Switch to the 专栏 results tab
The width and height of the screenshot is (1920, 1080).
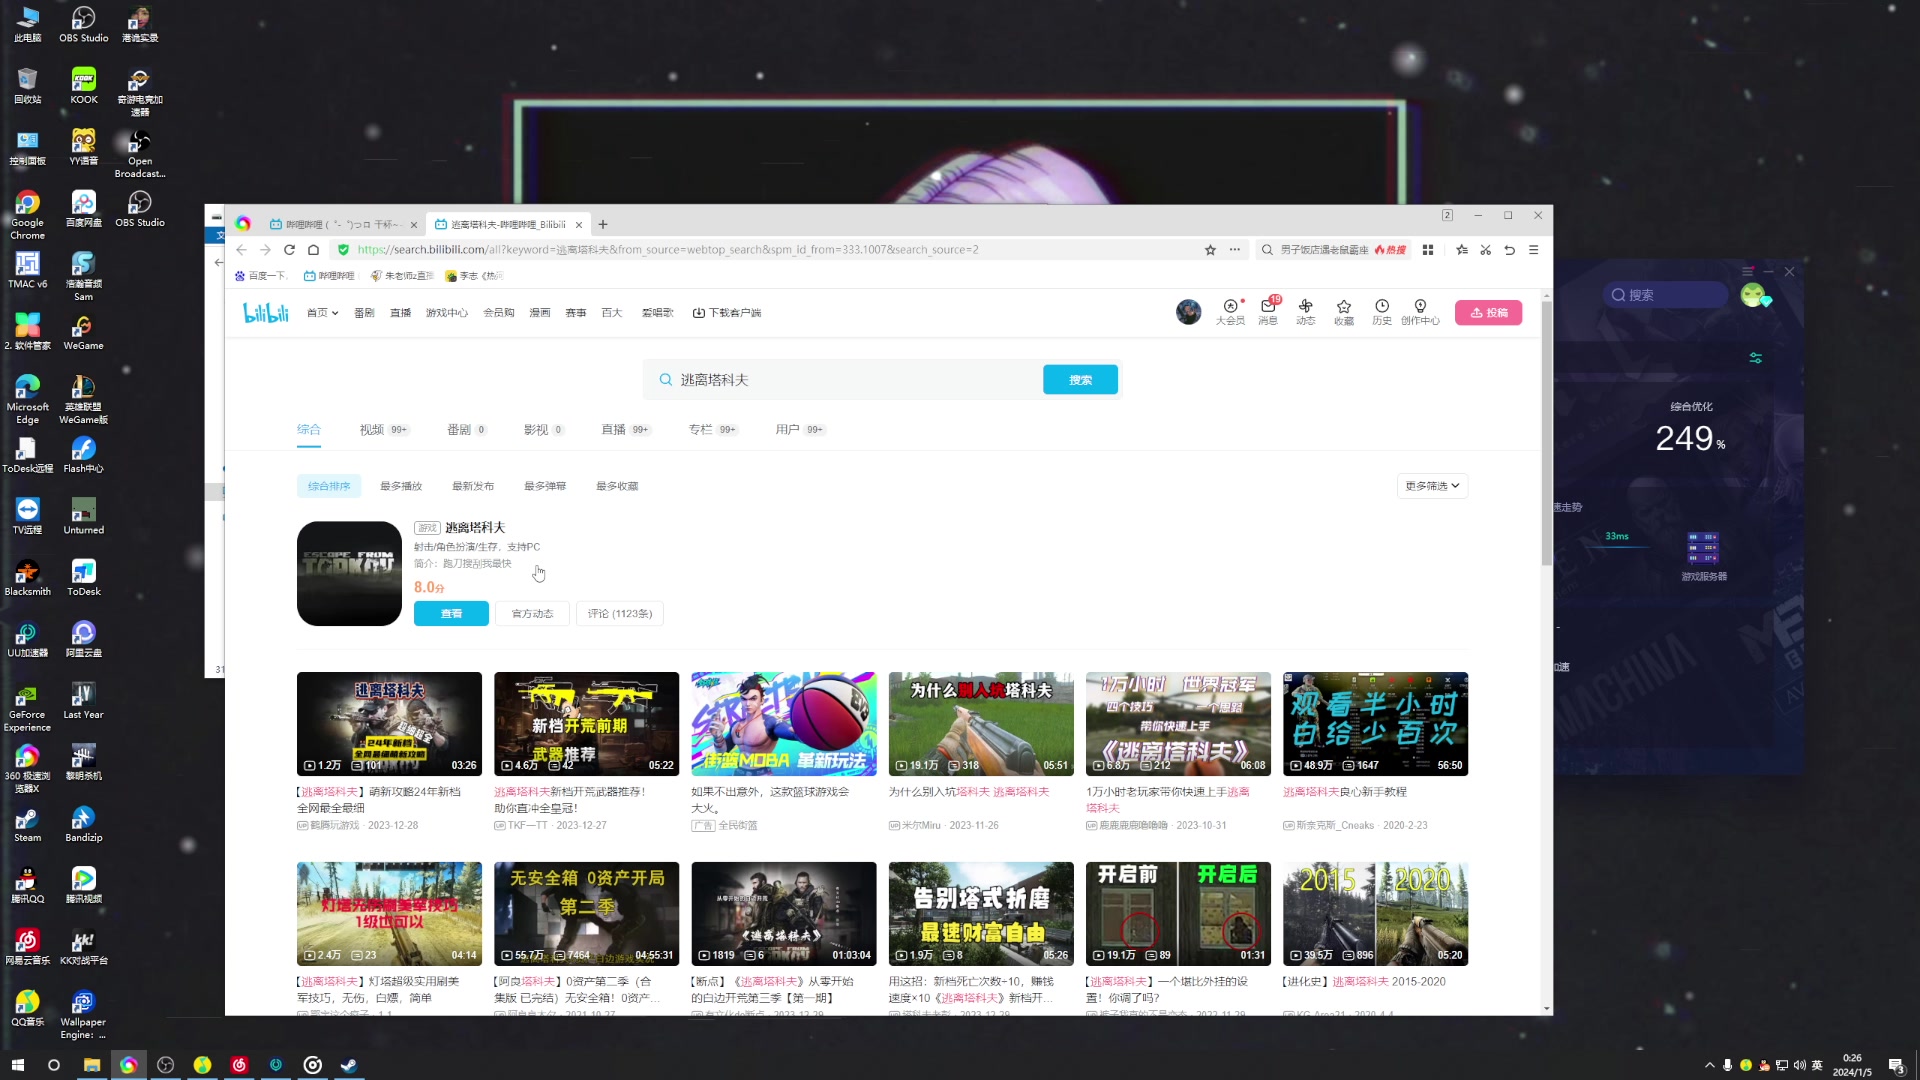pos(713,430)
